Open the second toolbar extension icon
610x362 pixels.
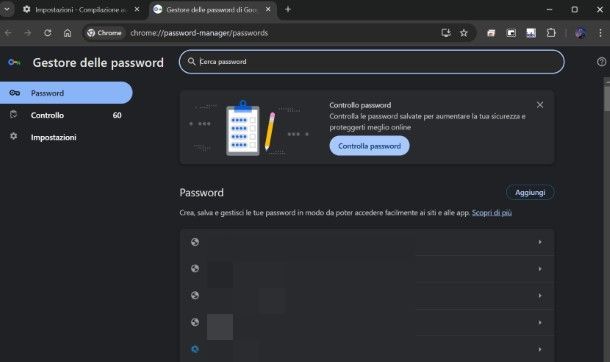pyautogui.click(x=511, y=33)
